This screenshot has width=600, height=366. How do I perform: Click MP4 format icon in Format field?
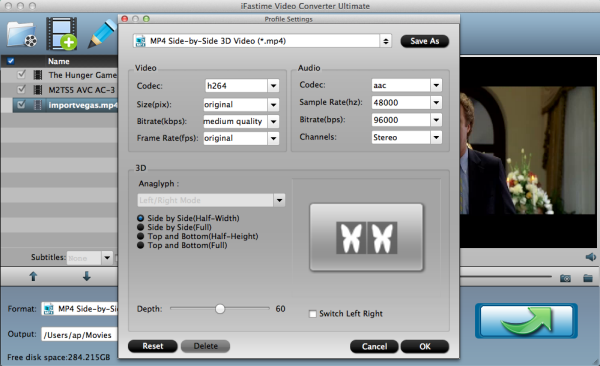(49, 309)
